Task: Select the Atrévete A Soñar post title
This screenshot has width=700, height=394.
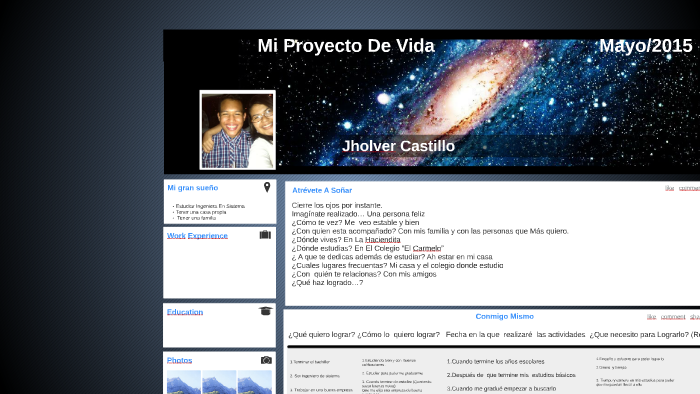Action: pyautogui.click(x=322, y=191)
